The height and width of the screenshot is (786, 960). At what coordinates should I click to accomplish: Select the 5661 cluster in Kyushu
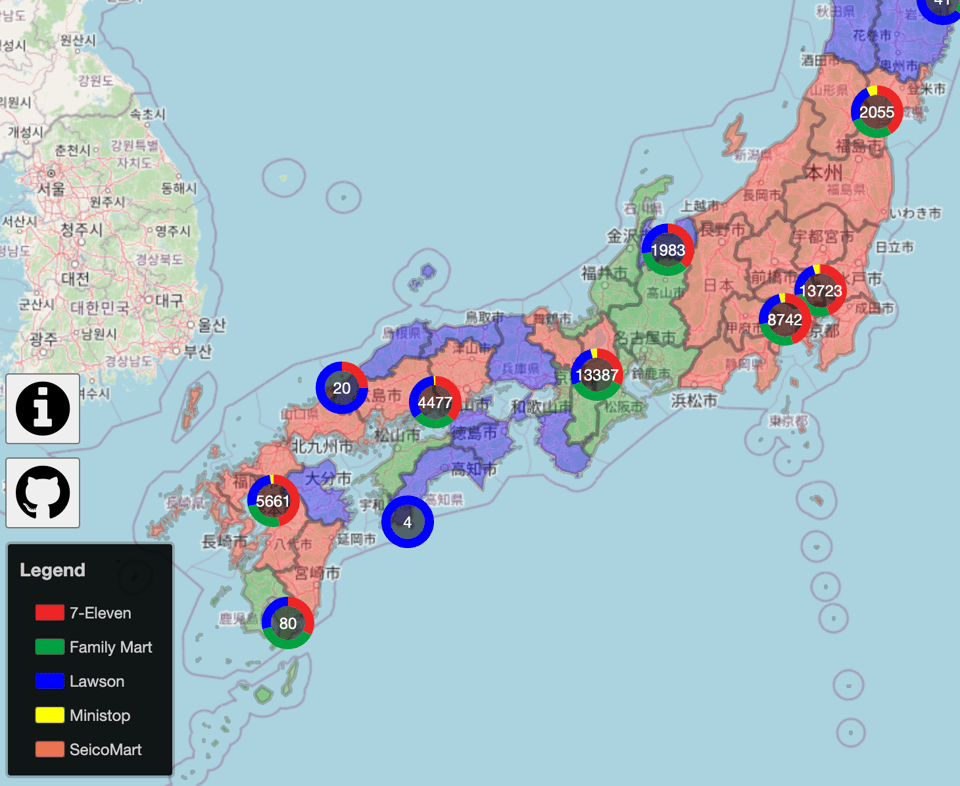coord(273,501)
